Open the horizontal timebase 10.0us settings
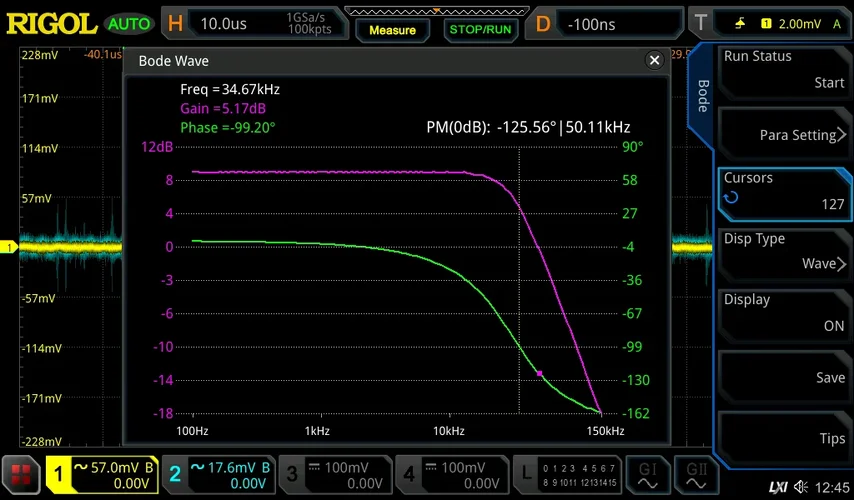The height and width of the screenshot is (500, 854). (x=250, y=23)
